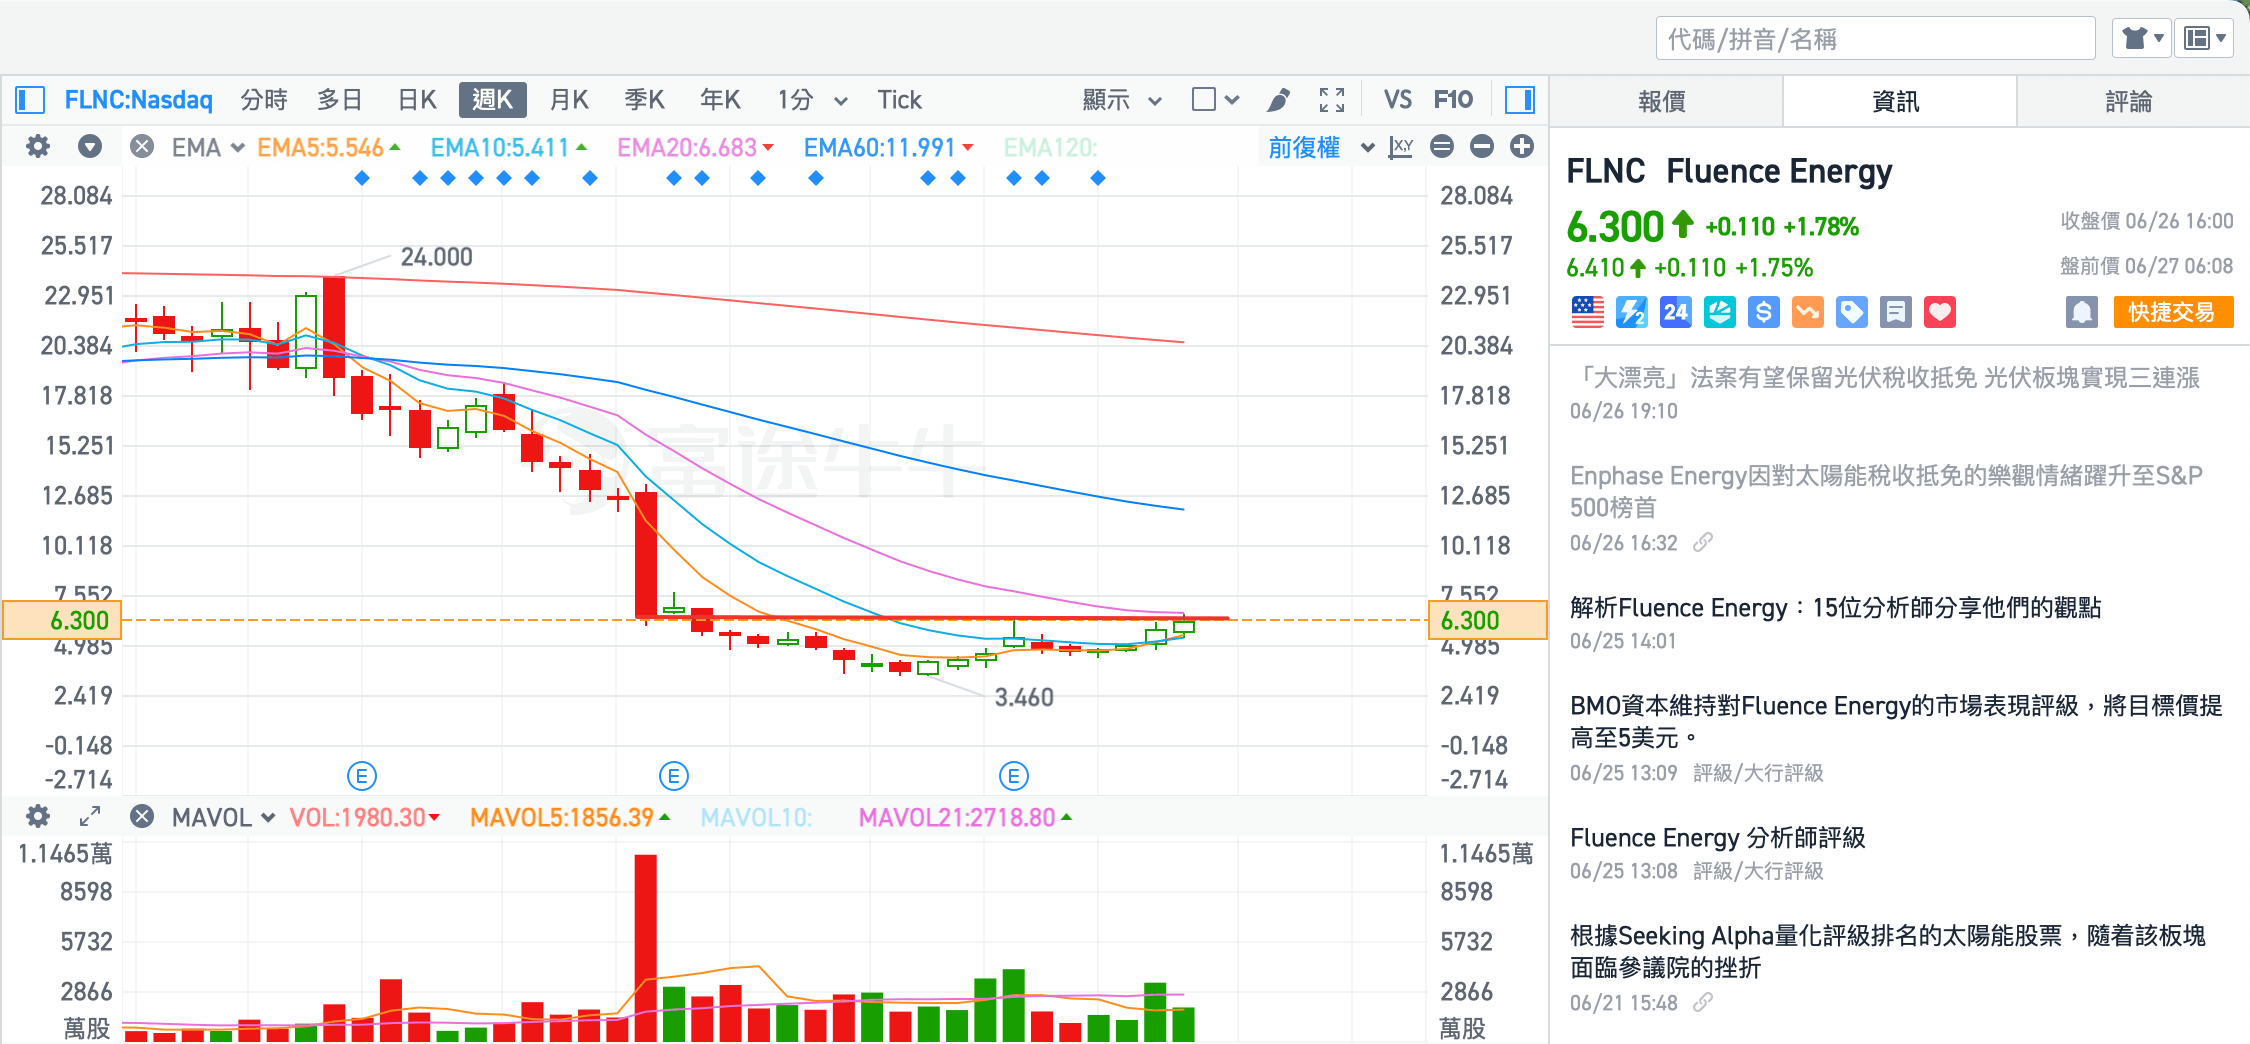Image resolution: width=2250 pixels, height=1044 pixels.
Task: Open the 評論 comments tab
Action: pos(2132,102)
